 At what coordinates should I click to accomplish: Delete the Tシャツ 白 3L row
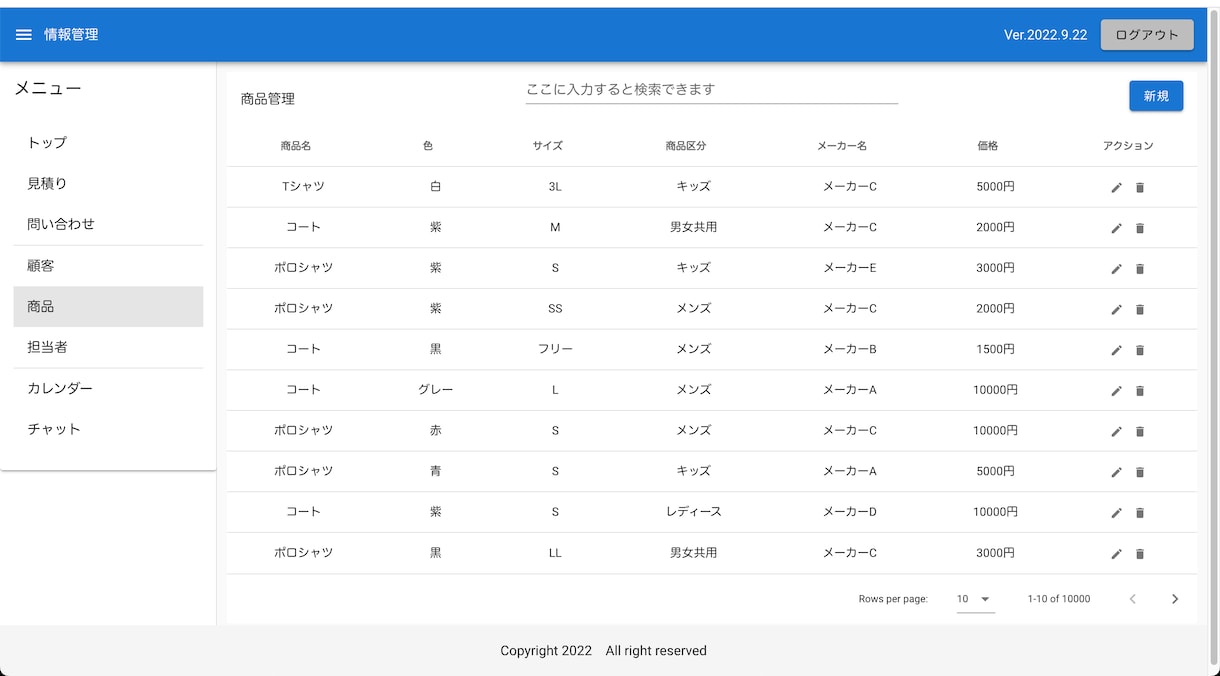tap(1140, 187)
